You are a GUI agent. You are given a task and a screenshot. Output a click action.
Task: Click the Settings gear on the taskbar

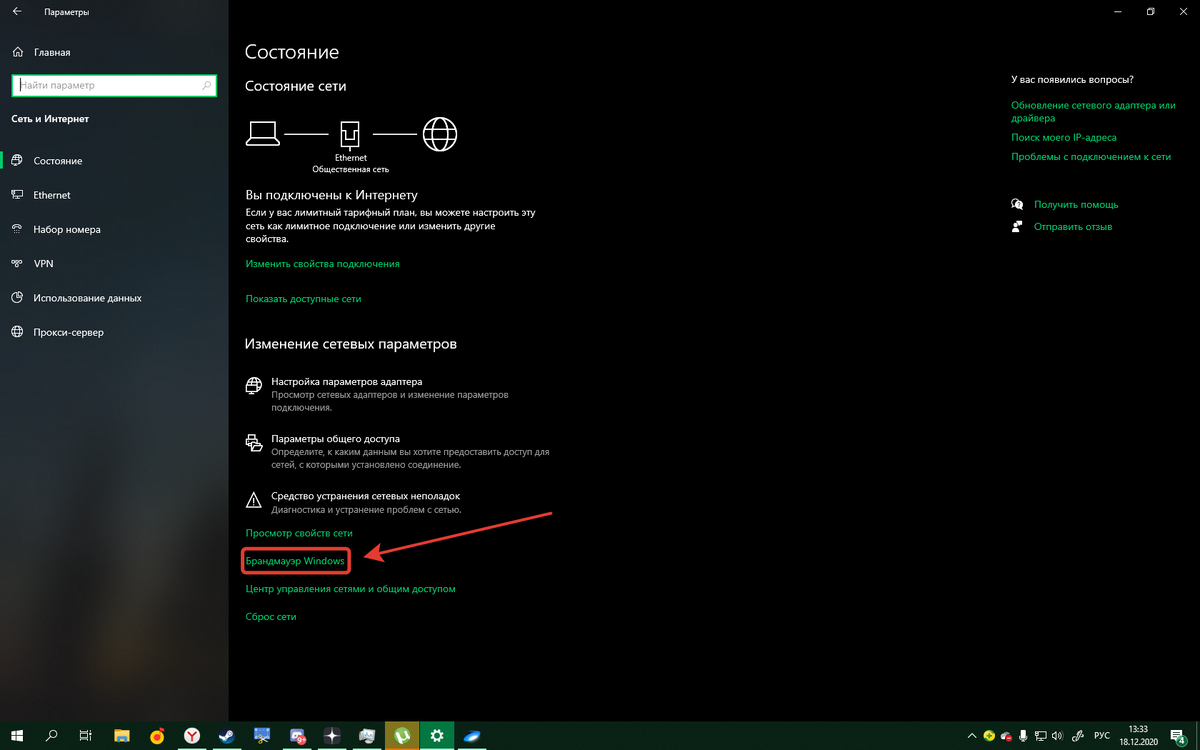[437, 735]
